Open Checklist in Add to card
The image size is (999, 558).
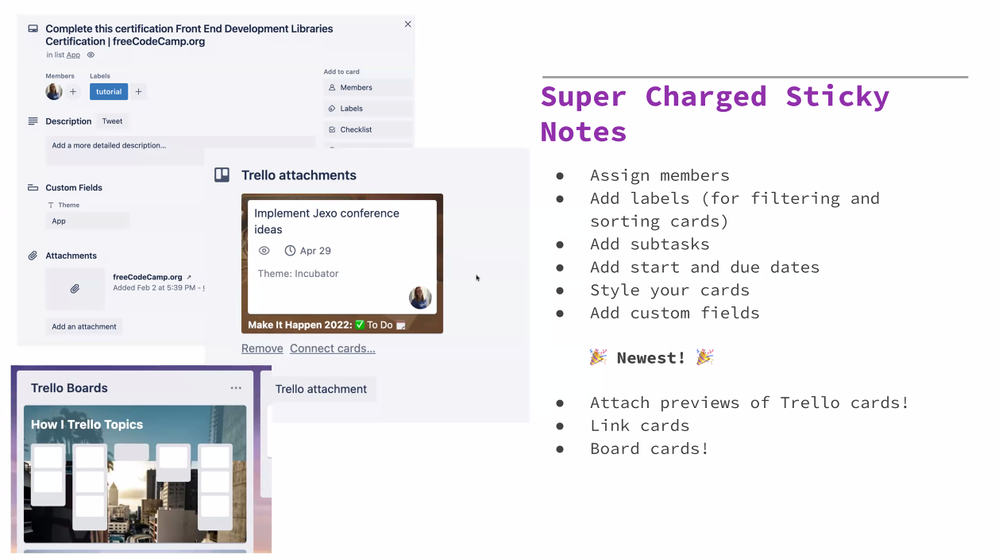(x=368, y=129)
